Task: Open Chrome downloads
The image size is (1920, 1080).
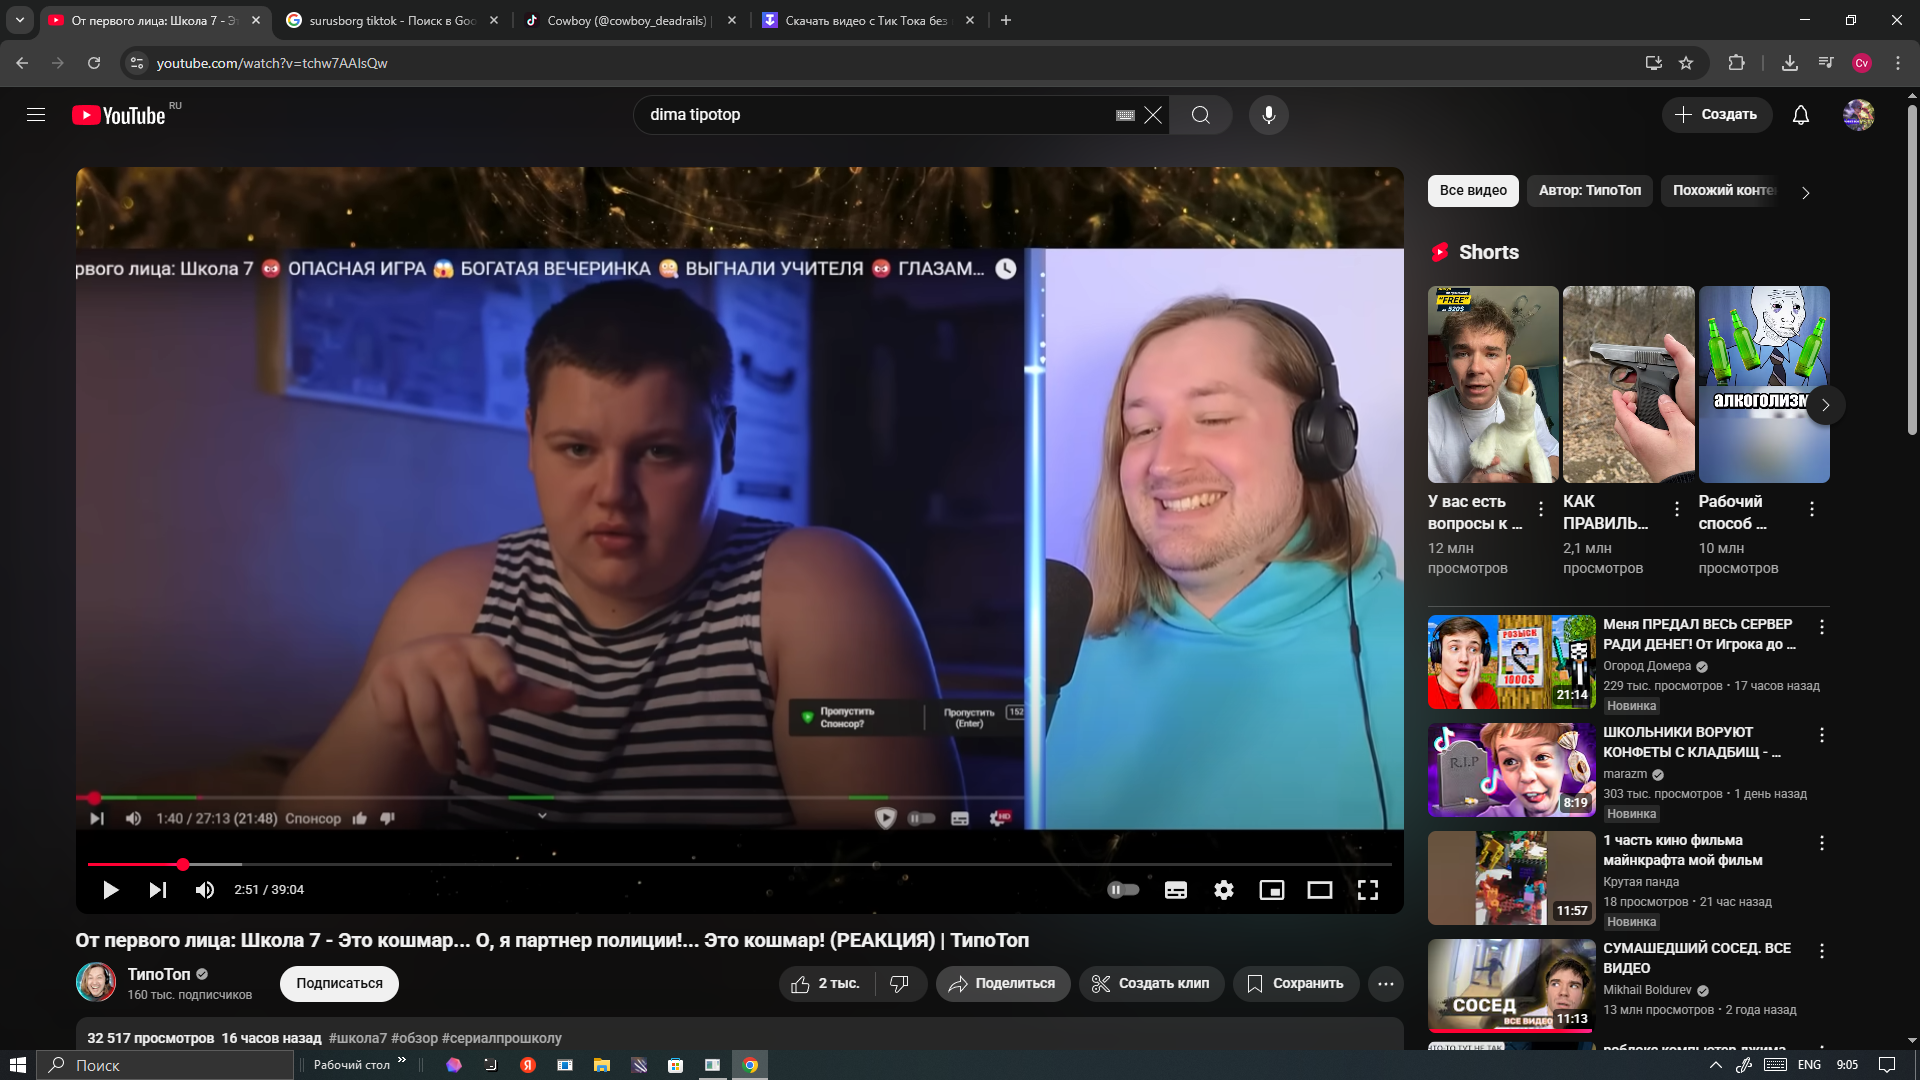Action: pyautogui.click(x=1790, y=63)
